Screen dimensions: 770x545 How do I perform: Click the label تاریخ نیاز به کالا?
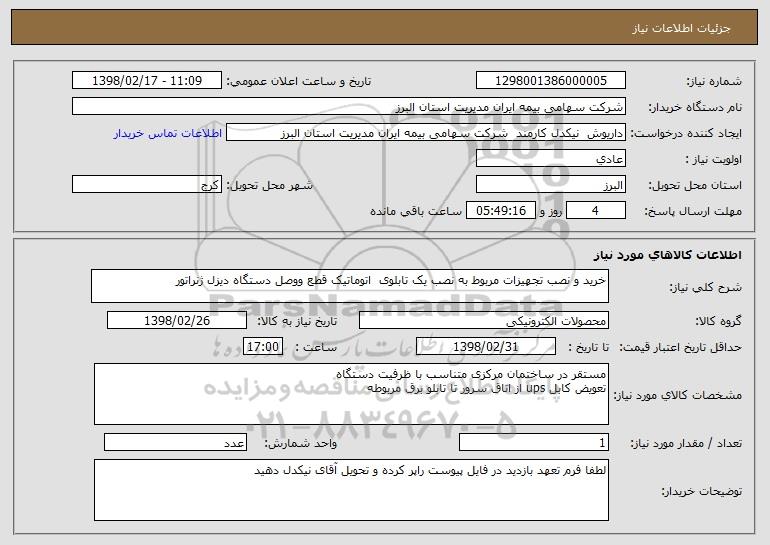tap(297, 322)
